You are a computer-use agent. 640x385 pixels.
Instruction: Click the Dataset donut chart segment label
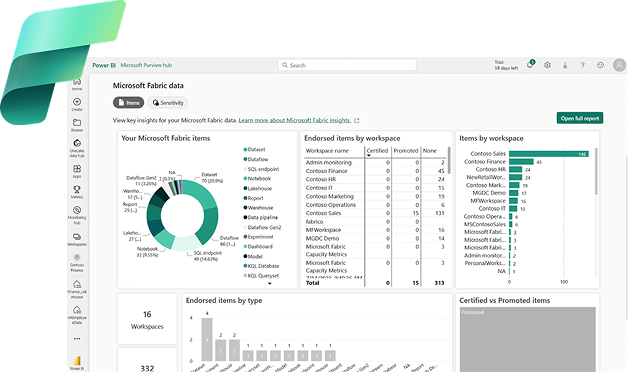pyautogui.click(x=212, y=178)
